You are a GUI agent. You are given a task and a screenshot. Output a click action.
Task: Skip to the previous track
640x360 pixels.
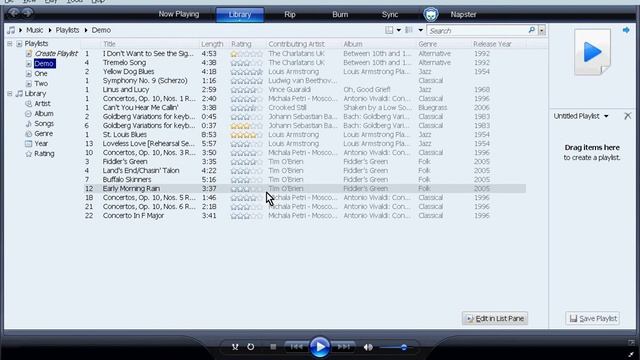(297, 347)
